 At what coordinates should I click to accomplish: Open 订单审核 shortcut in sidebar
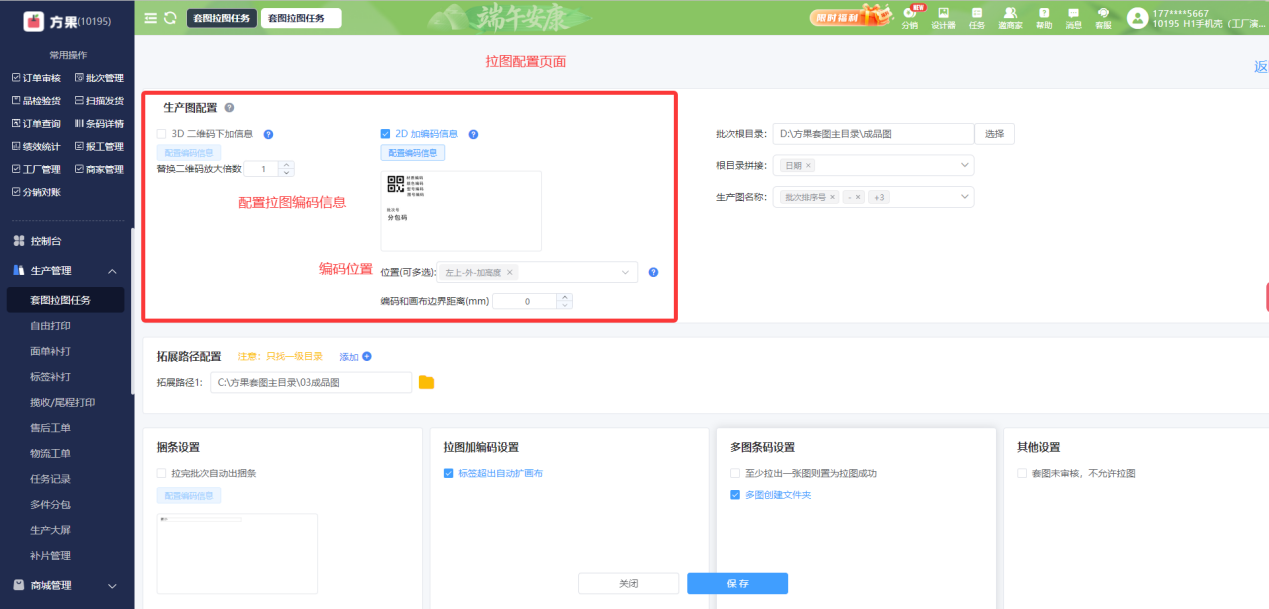(36, 78)
